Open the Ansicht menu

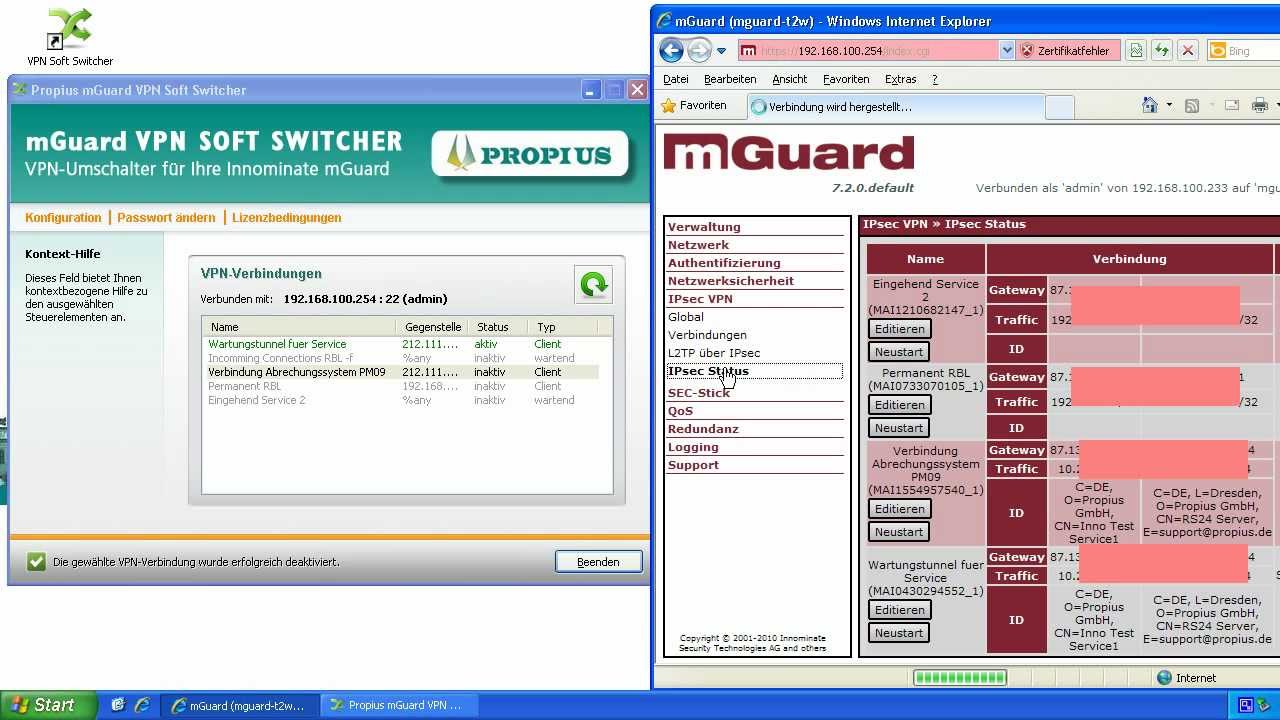(790, 79)
